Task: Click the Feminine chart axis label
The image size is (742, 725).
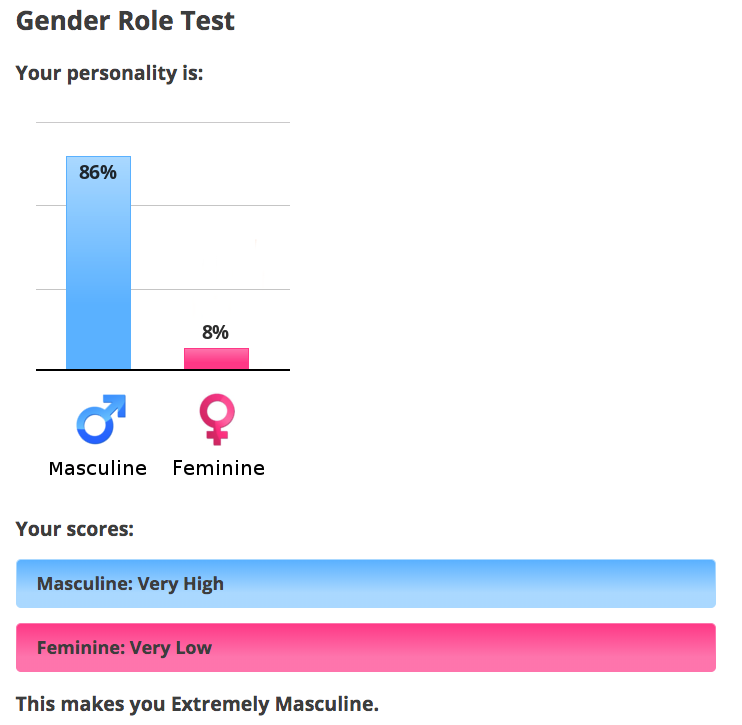Action: tap(219, 468)
